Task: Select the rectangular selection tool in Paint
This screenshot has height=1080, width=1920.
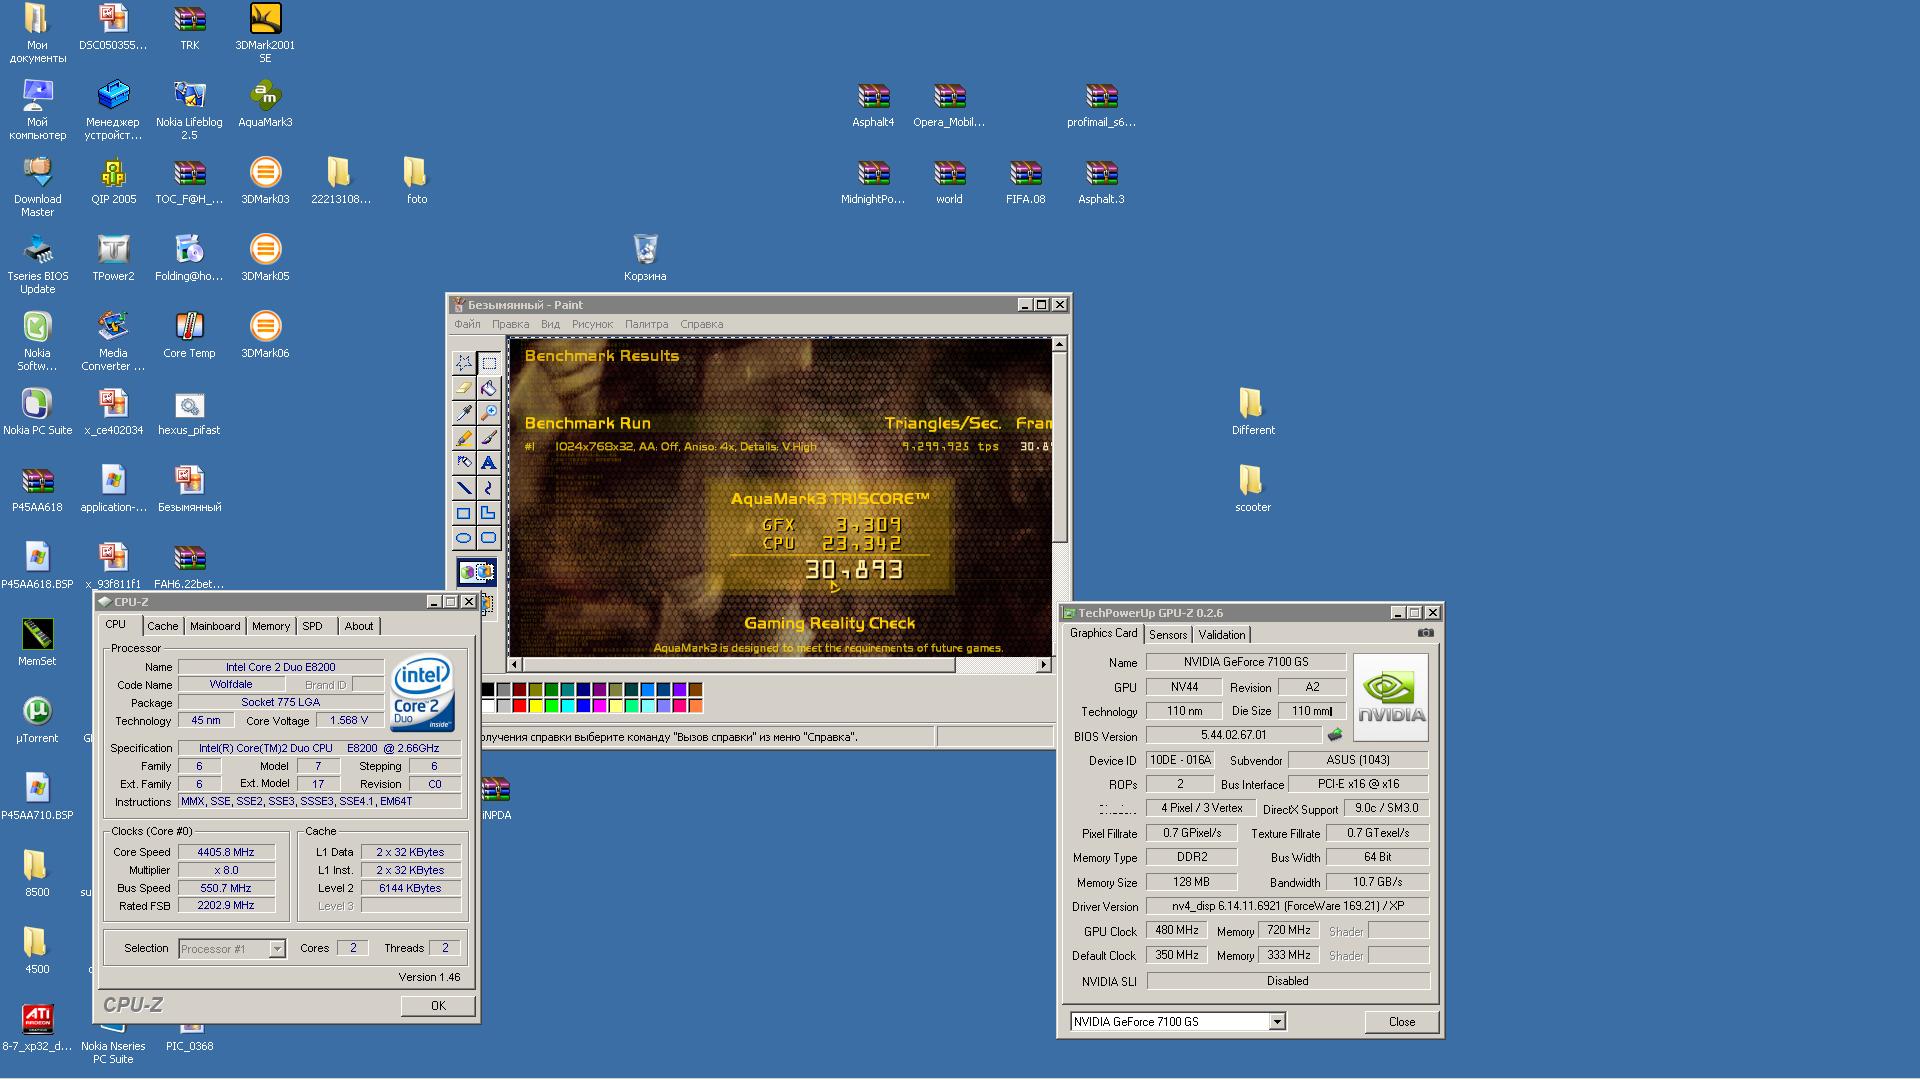Action: tap(489, 362)
